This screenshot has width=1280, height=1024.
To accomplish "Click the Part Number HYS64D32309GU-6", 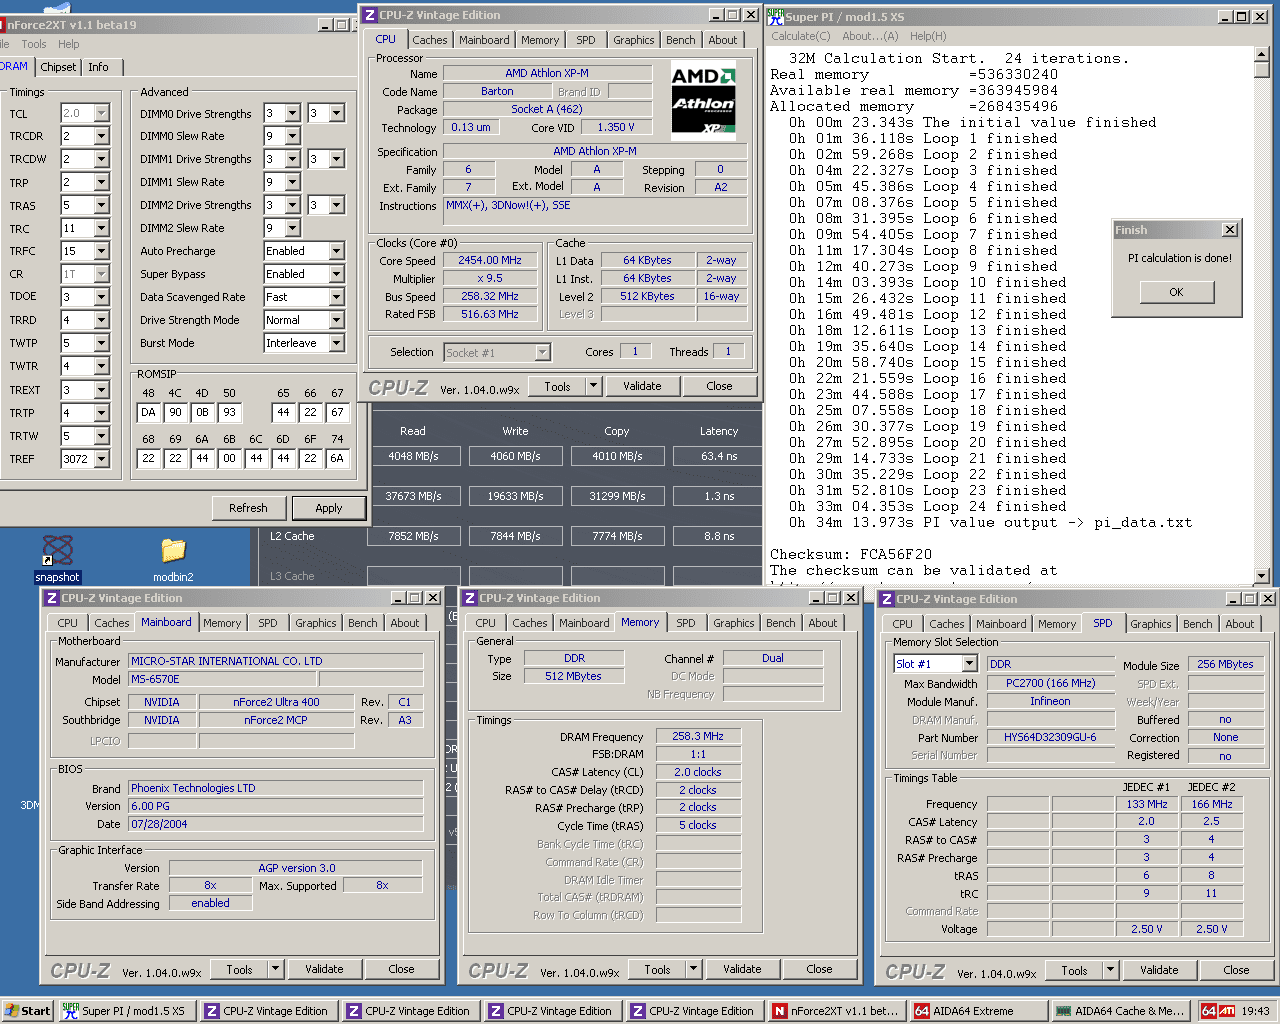I will tap(1050, 737).
